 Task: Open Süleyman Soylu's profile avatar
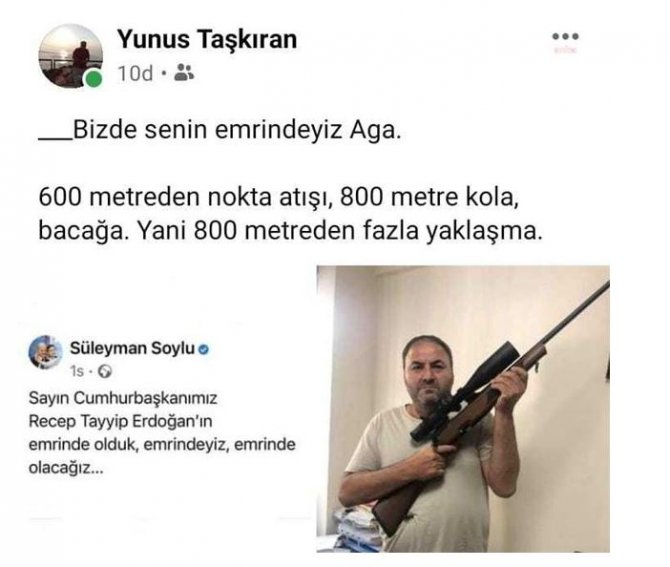(x=45, y=352)
